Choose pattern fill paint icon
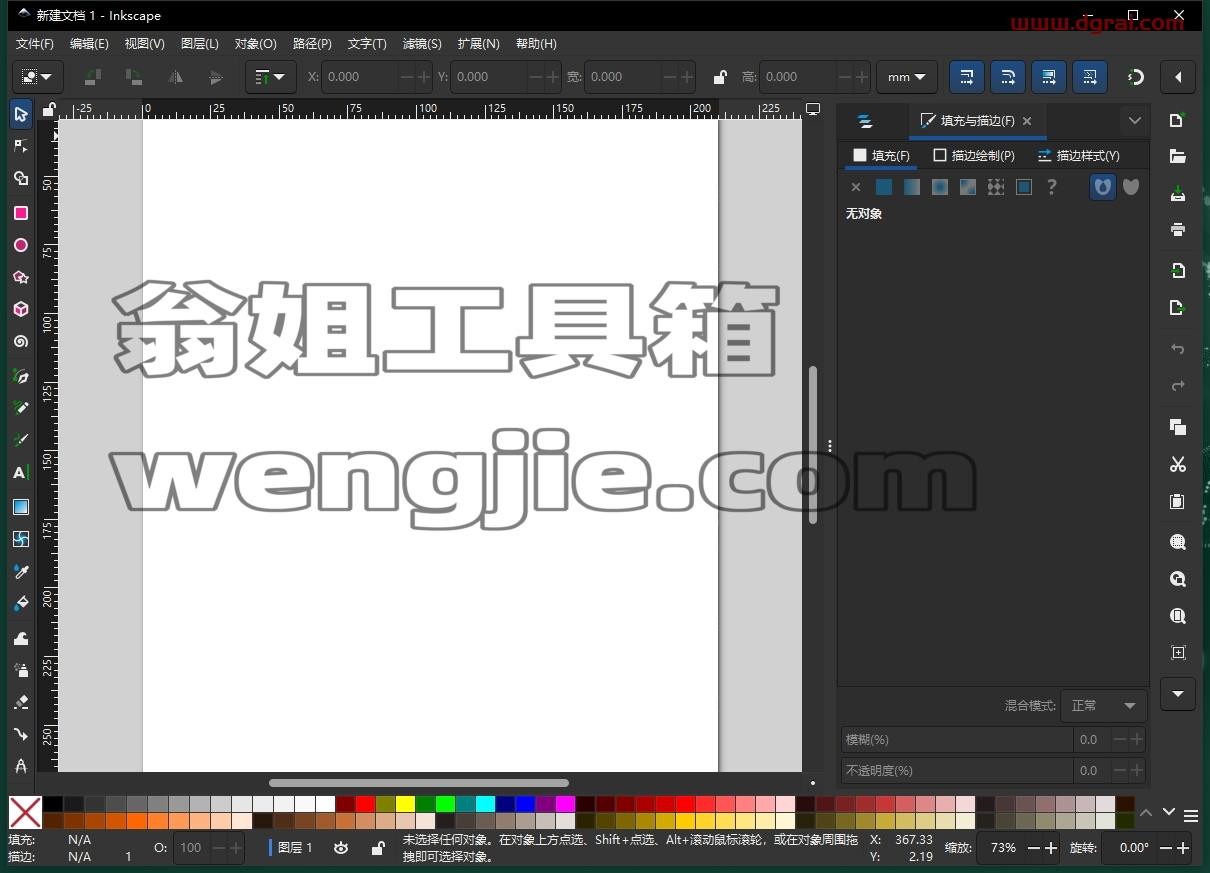The image size is (1210, 873). (996, 187)
